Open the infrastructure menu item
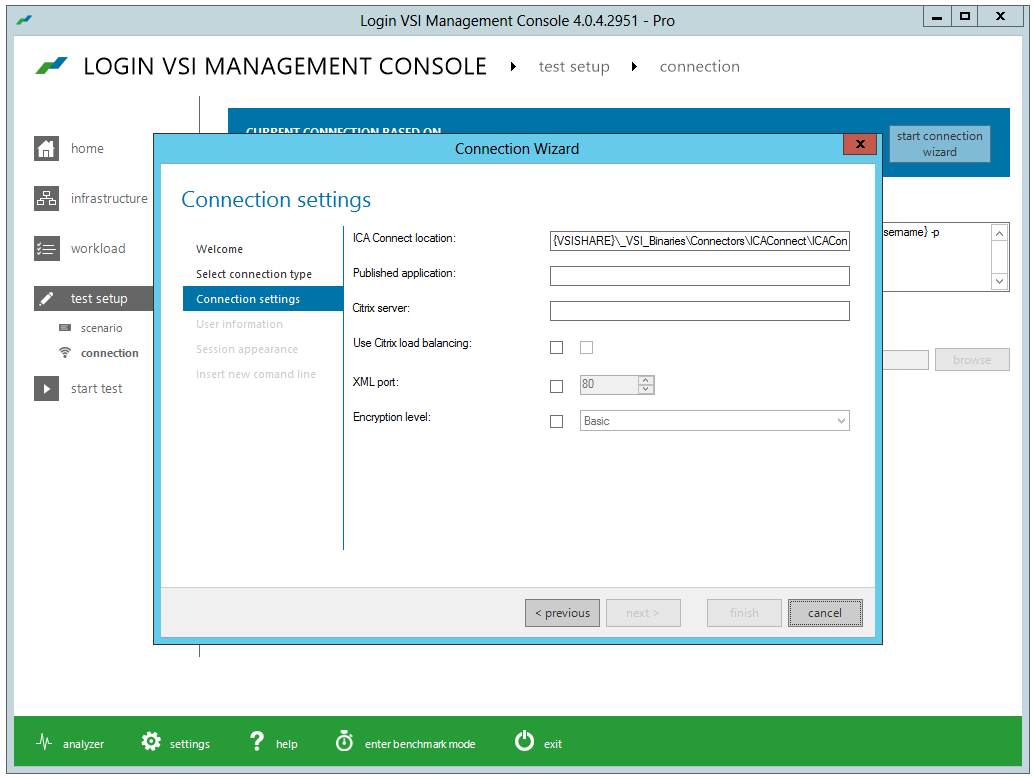Viewport: 1034px width, 779px height. 109,199
